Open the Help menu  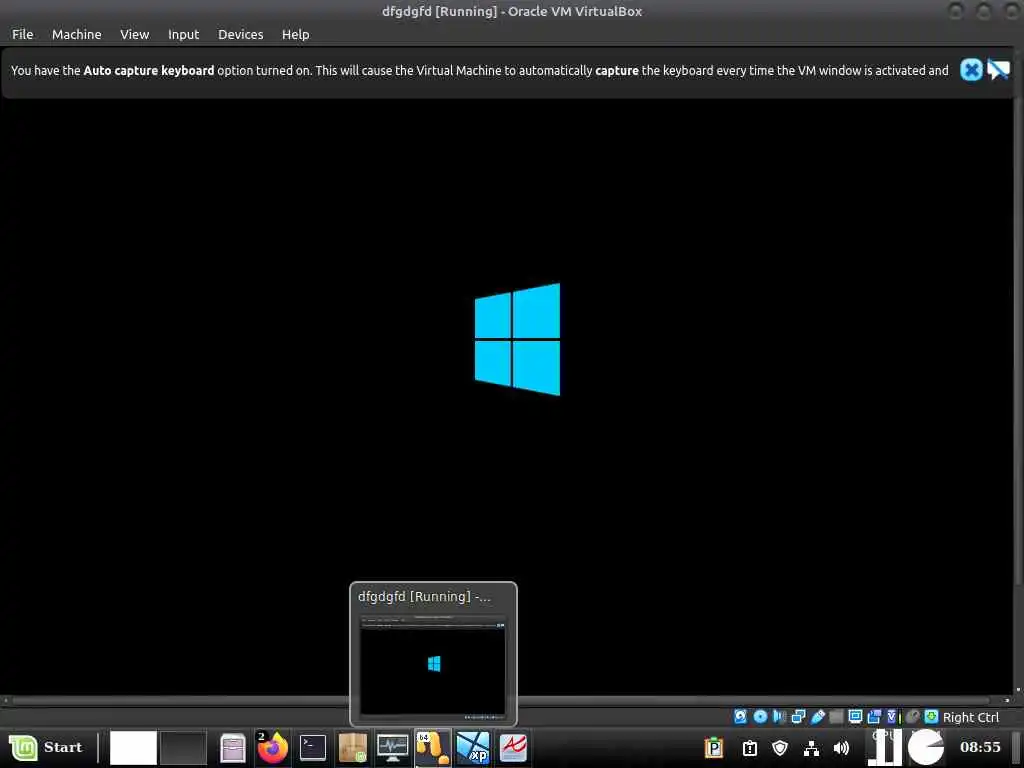pos(295,35)
